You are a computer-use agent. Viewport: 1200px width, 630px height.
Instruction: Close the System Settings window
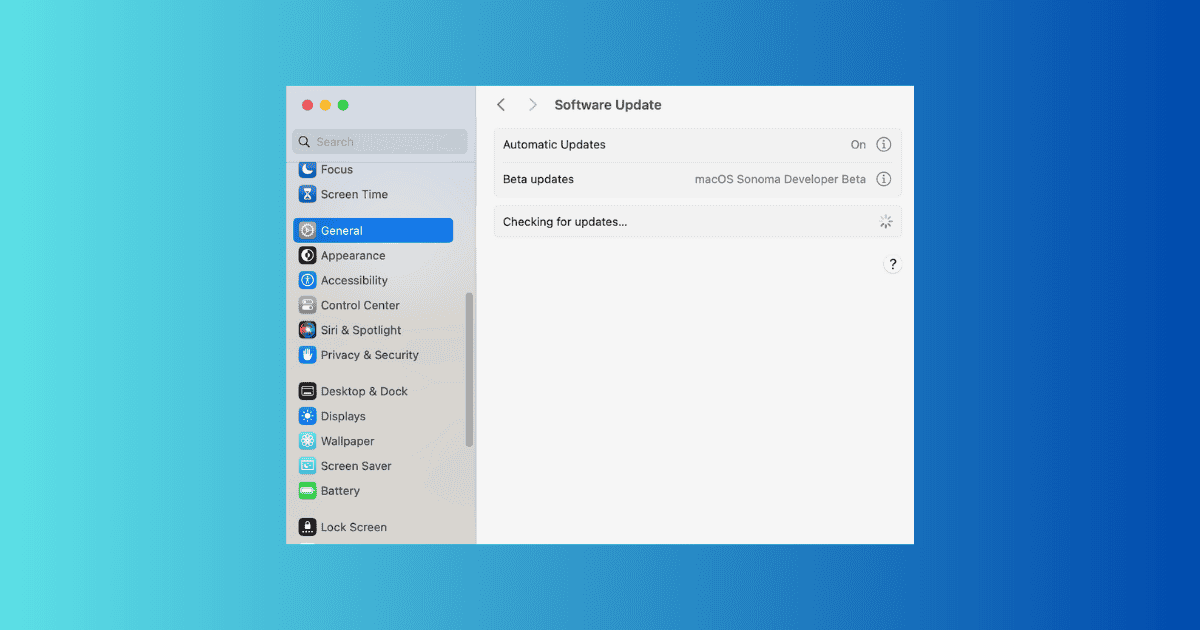pos(308,105)
